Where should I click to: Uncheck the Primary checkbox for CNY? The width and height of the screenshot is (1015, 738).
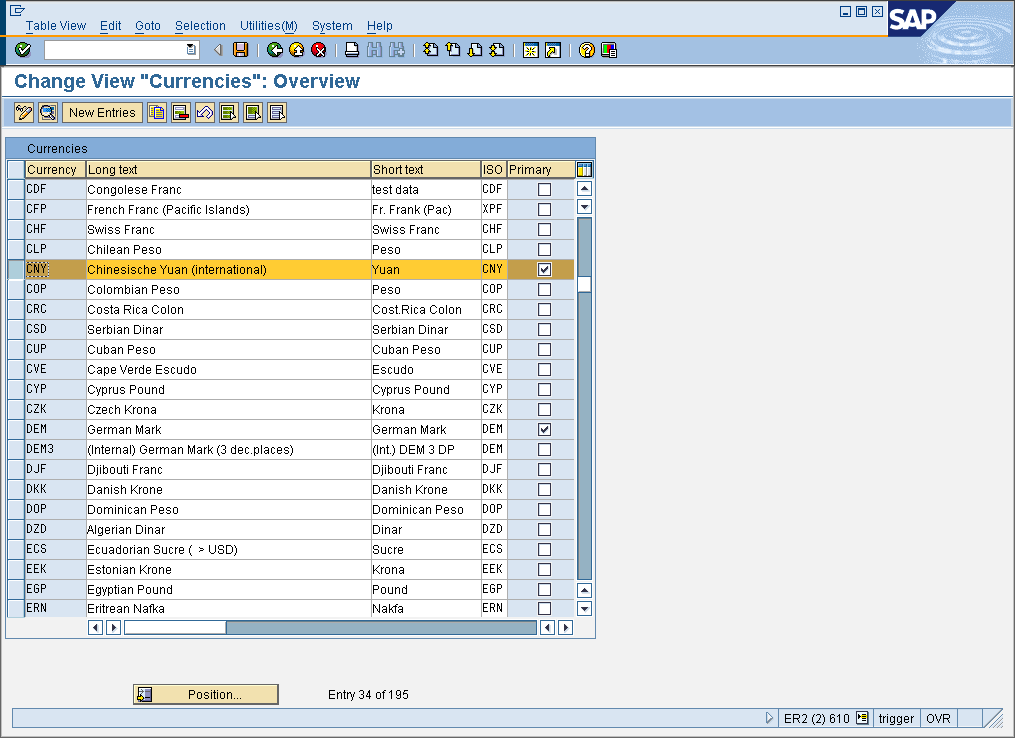click(x=544, y=269)
